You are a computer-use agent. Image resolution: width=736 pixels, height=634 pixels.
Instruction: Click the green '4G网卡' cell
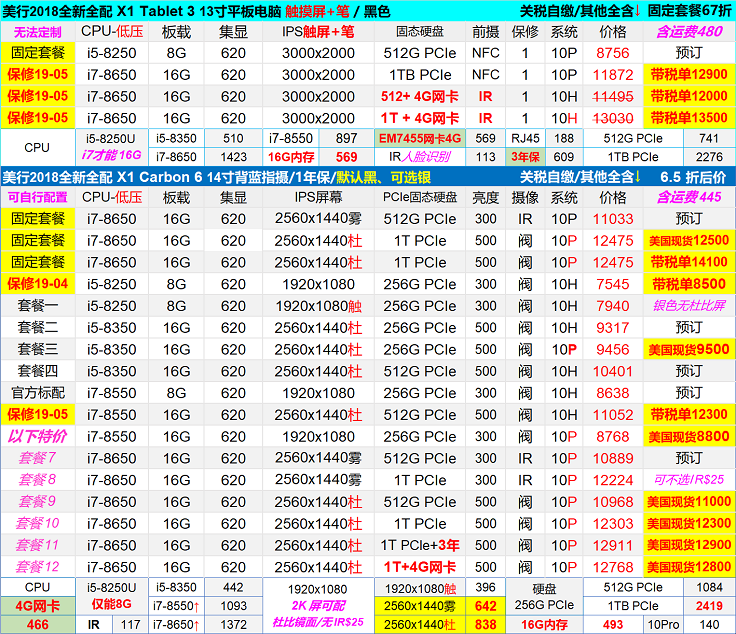(38, 606)
